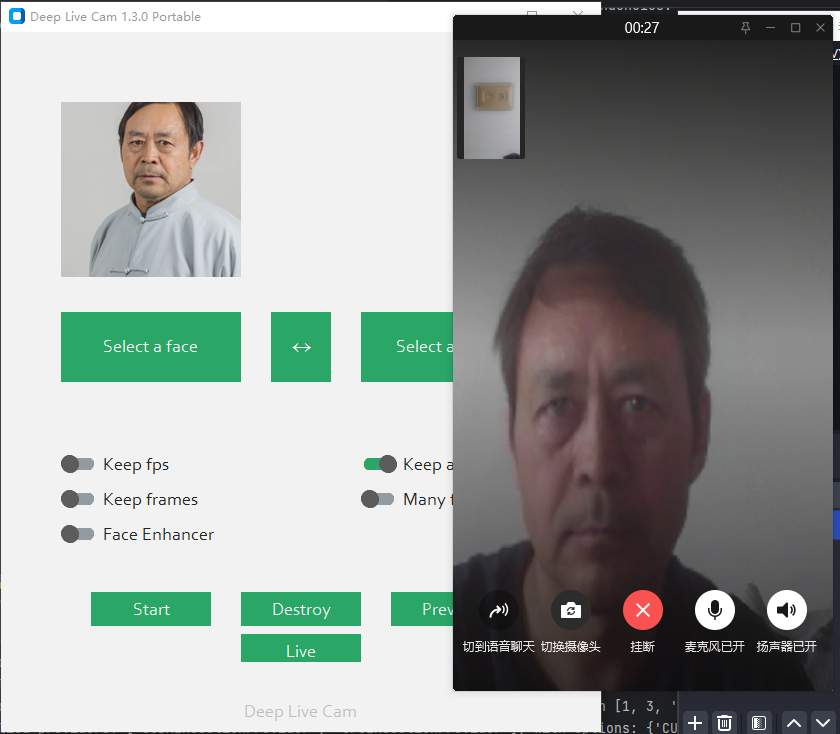Disable the green Keep audio toggle
This screenshot has height=734, width=840.
380,464
